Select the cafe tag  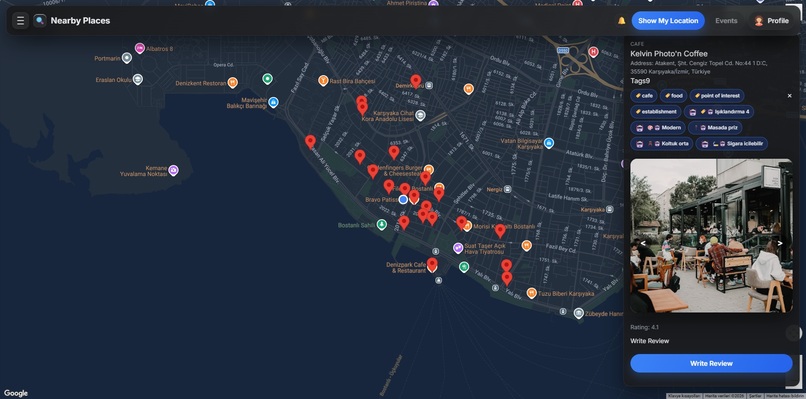click(644, 96)
